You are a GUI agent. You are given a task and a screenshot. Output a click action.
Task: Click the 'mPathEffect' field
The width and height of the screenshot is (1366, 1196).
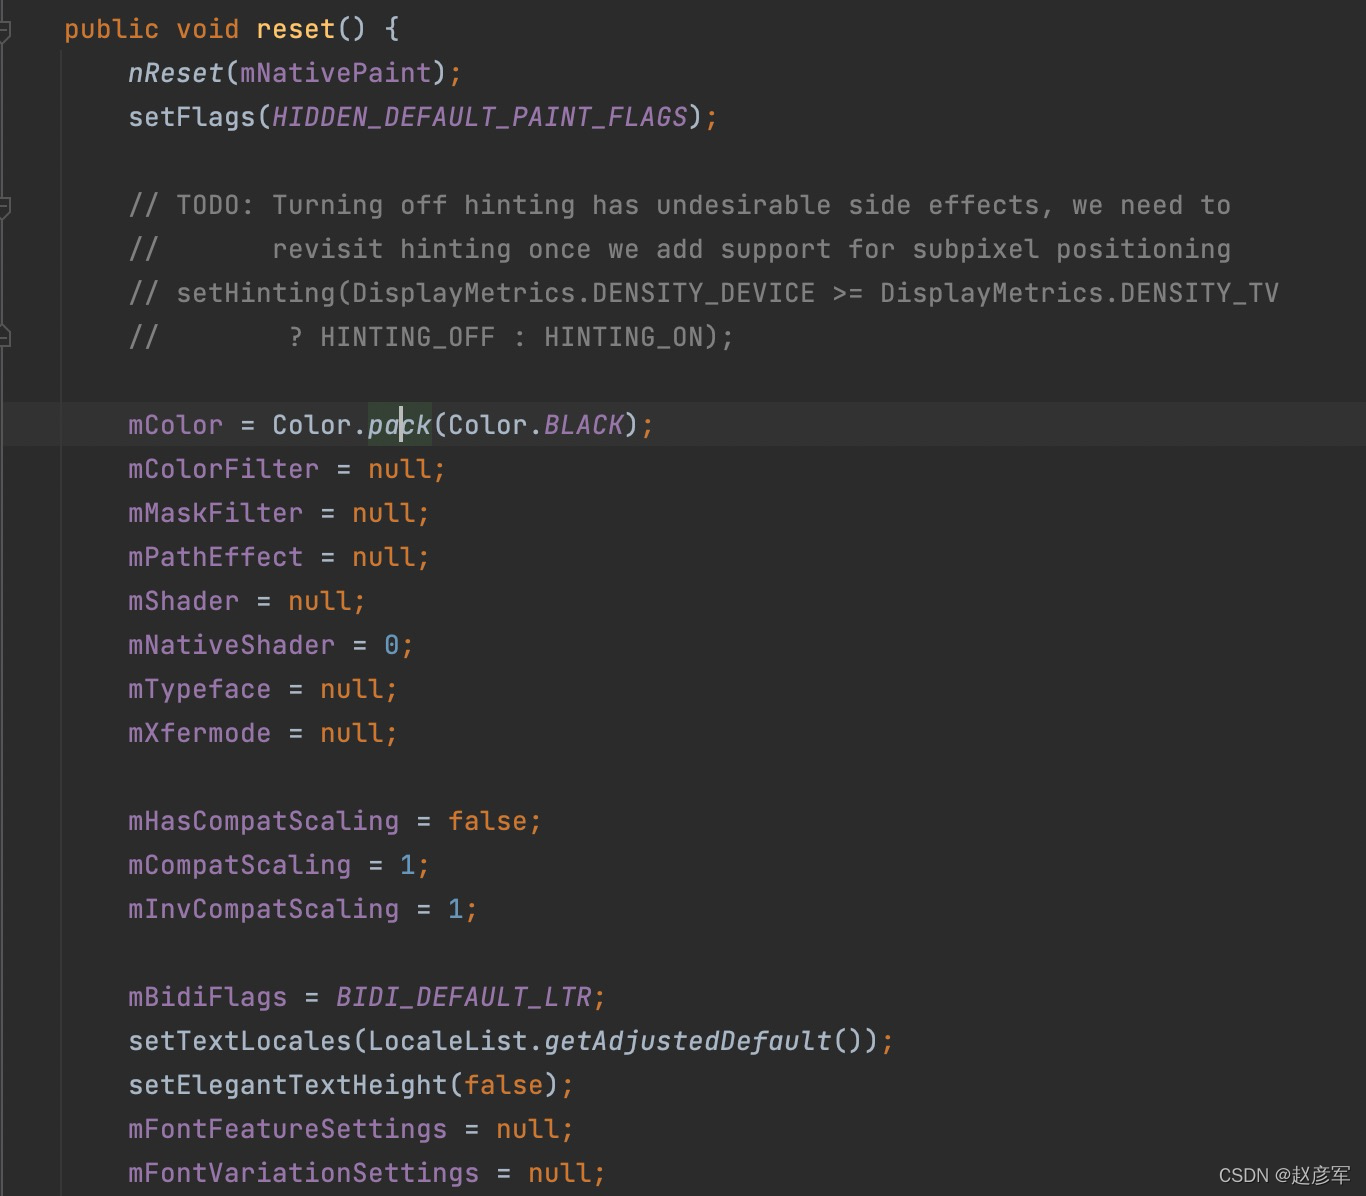coord(215,557)
